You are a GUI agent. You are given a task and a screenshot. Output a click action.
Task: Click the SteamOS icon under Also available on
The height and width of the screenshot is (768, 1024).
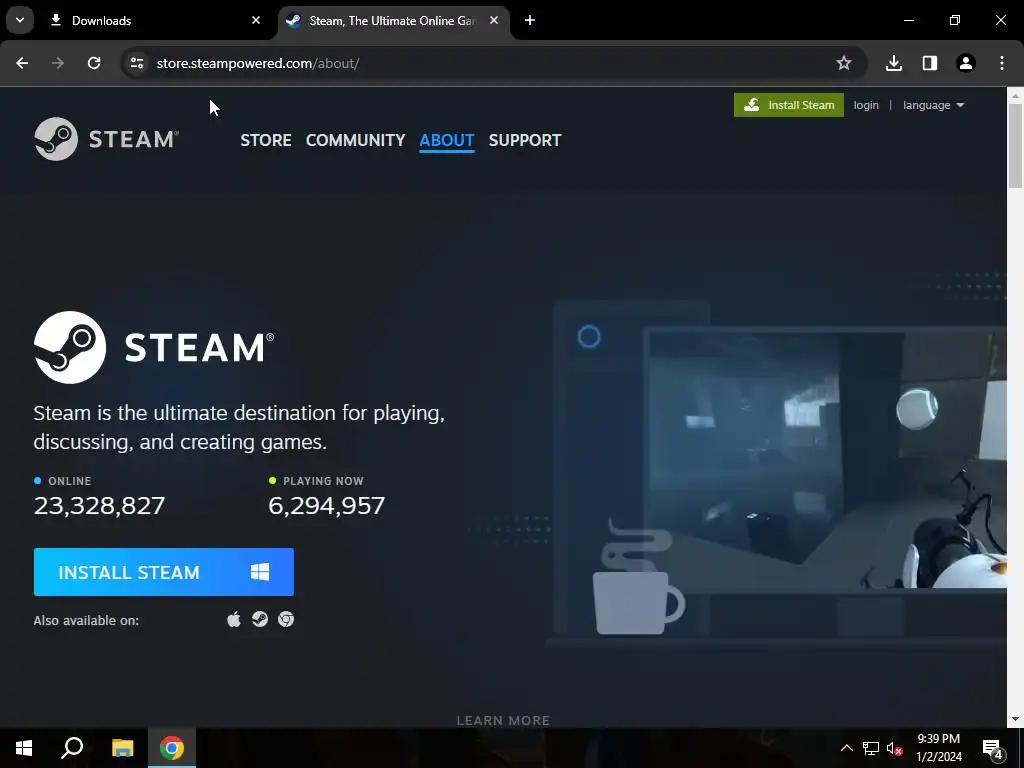point(260,619)
